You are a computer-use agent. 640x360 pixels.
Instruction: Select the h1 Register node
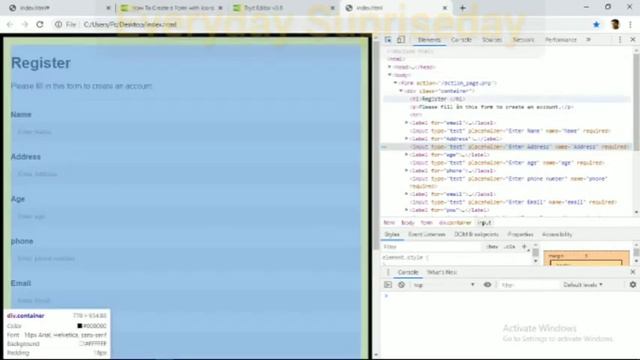[x=438, y=99]
